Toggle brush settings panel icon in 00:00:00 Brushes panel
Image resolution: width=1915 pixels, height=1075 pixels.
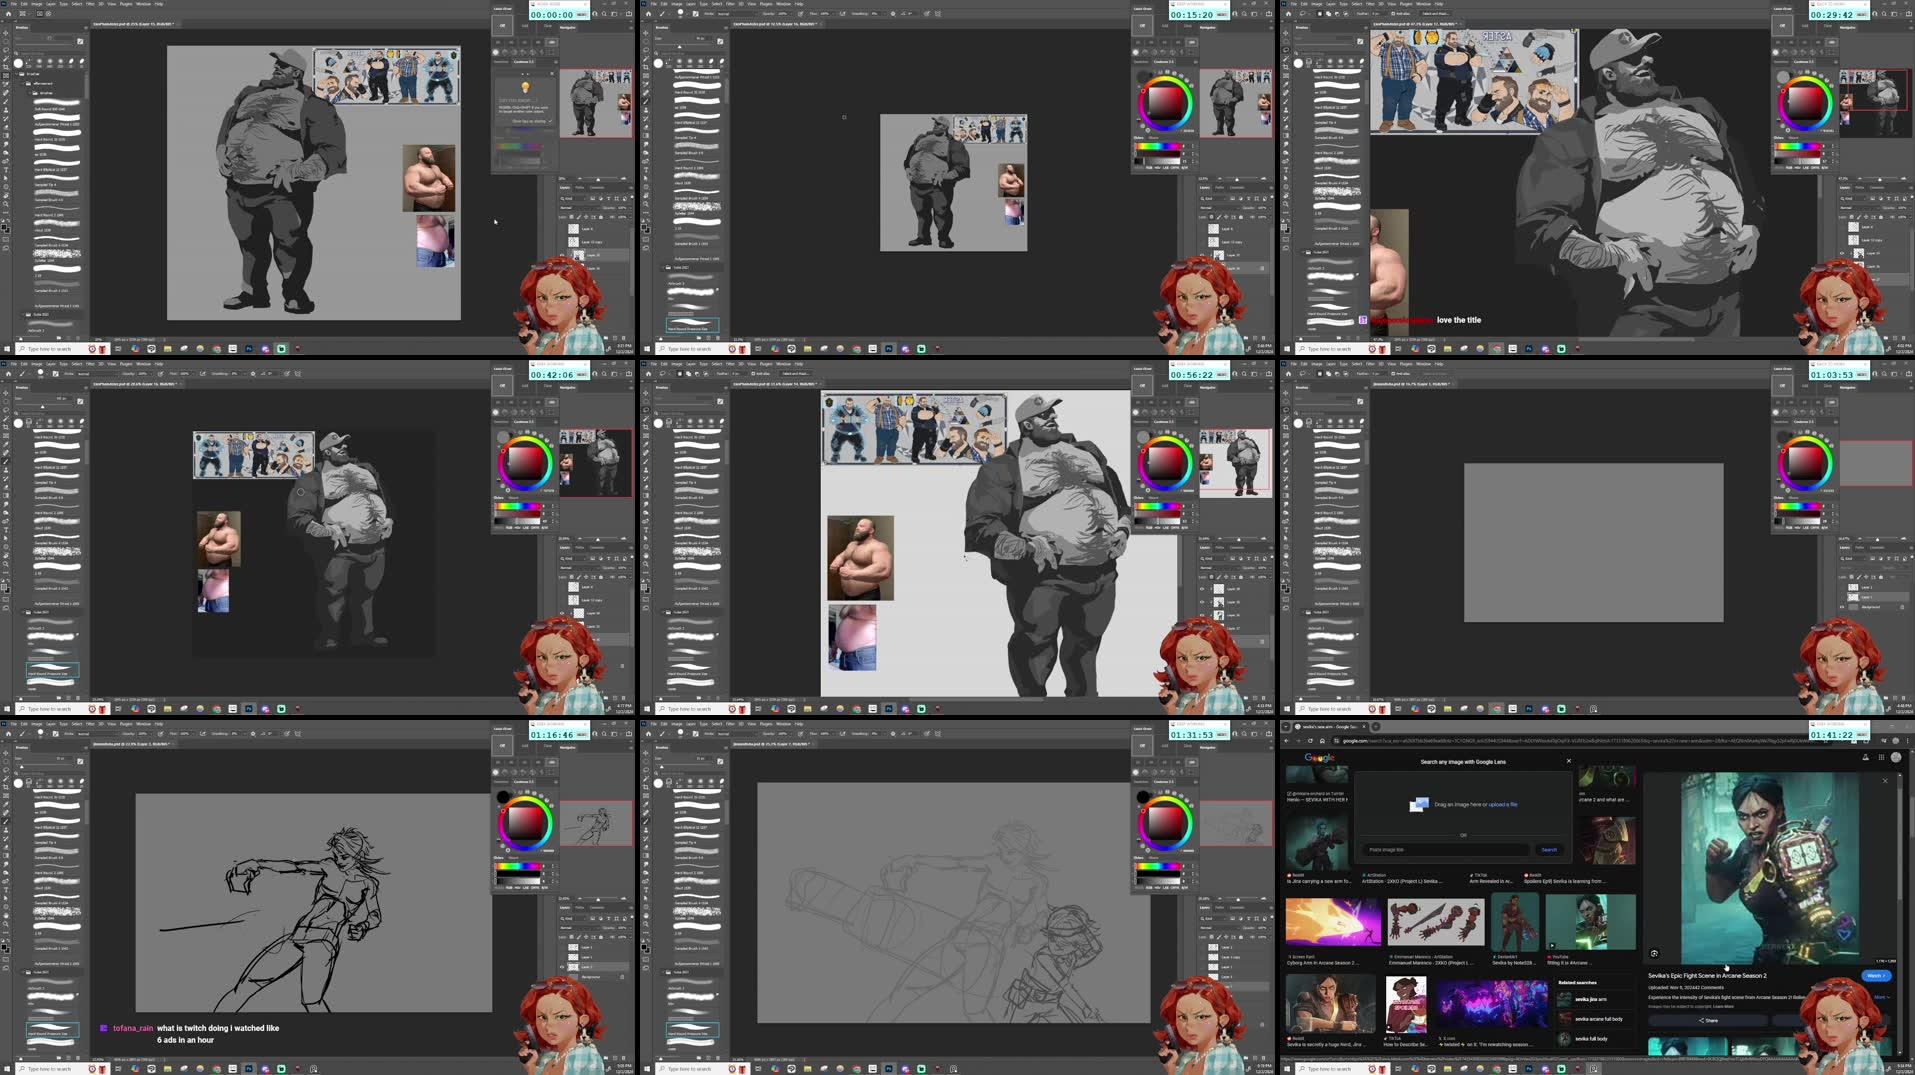click(80, 41)
